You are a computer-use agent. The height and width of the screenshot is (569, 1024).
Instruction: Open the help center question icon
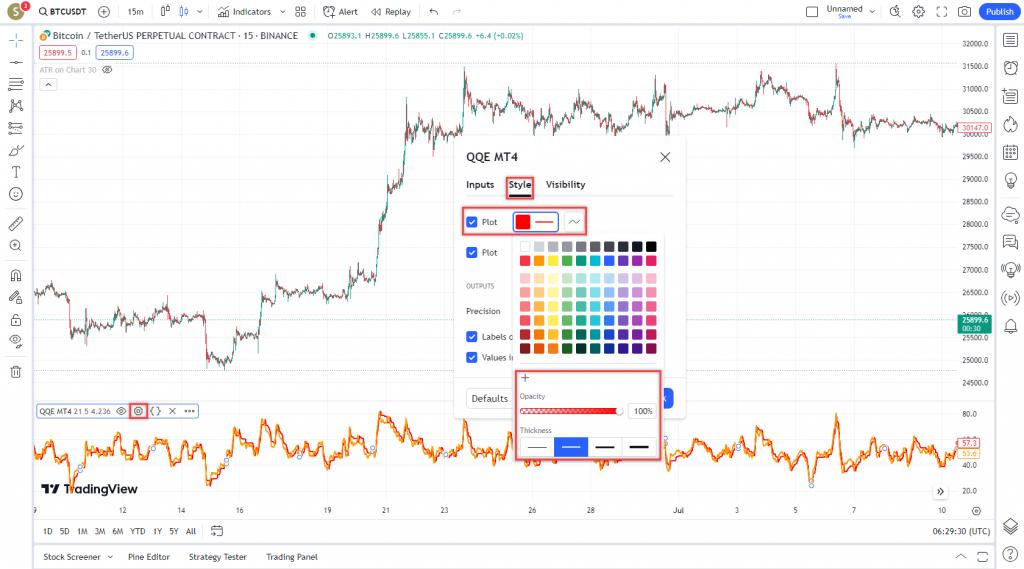1010,555
